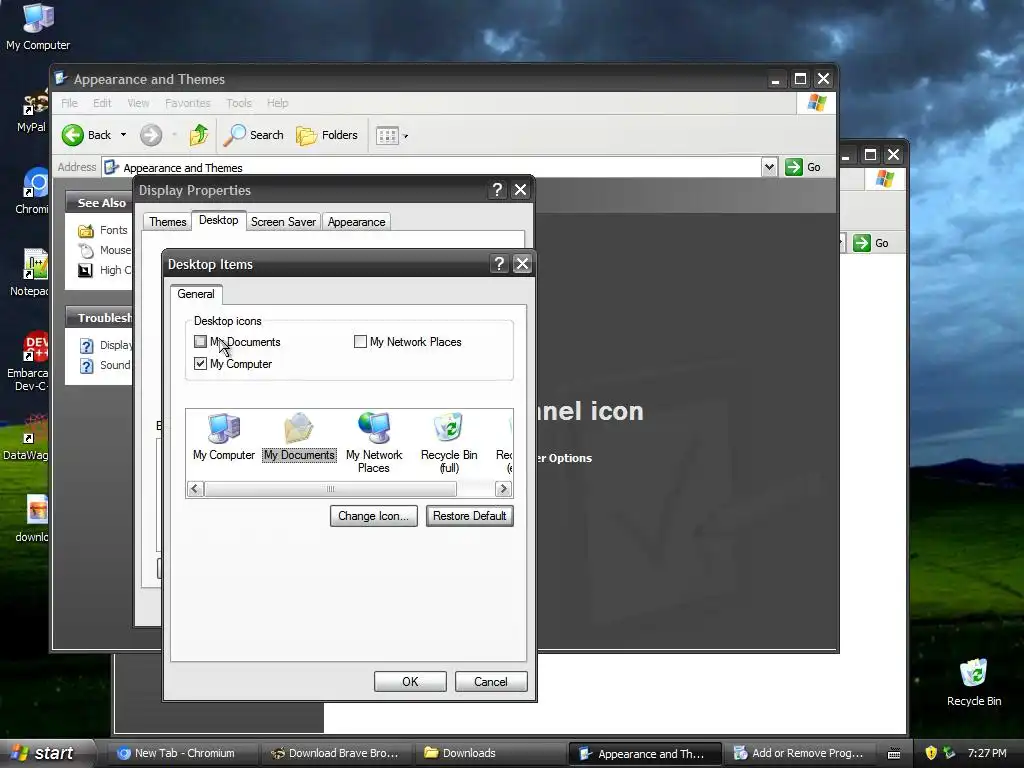The width and height of the screenshot is (1024, 768).
Task: Uncheck the My Computer checkbox
Action: 200,364
